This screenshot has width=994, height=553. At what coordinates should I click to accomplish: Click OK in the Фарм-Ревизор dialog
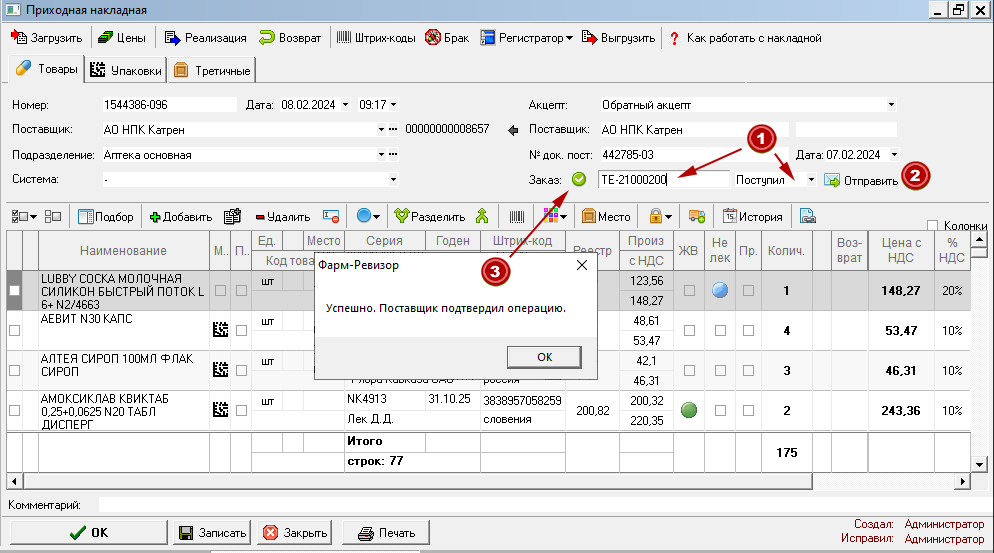[544, 357]
